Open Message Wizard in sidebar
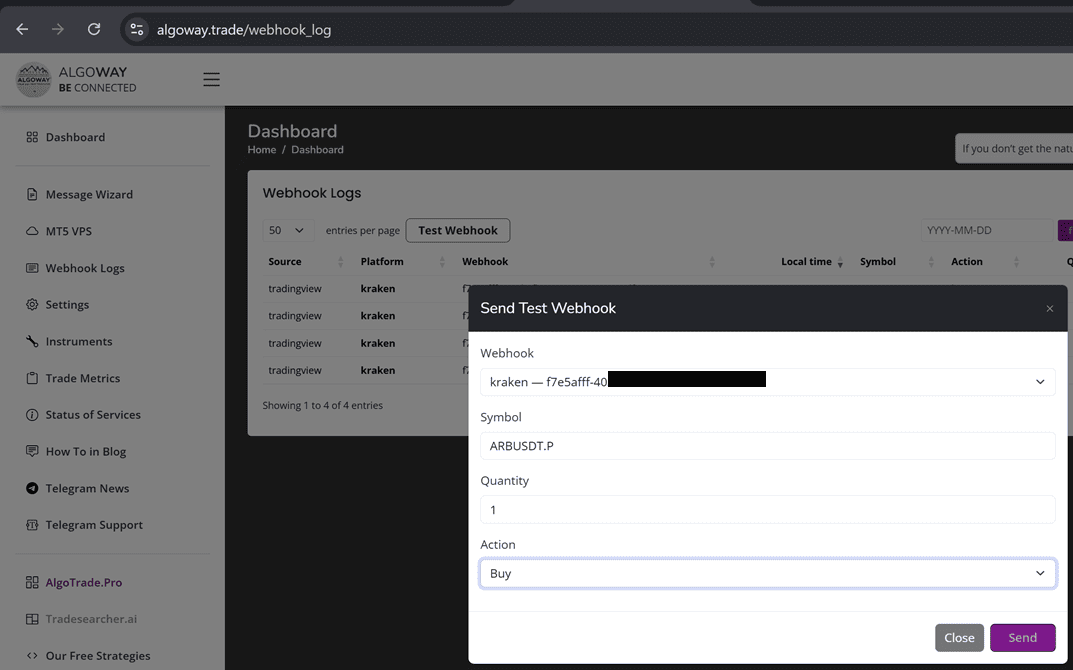 pos(89,194)
